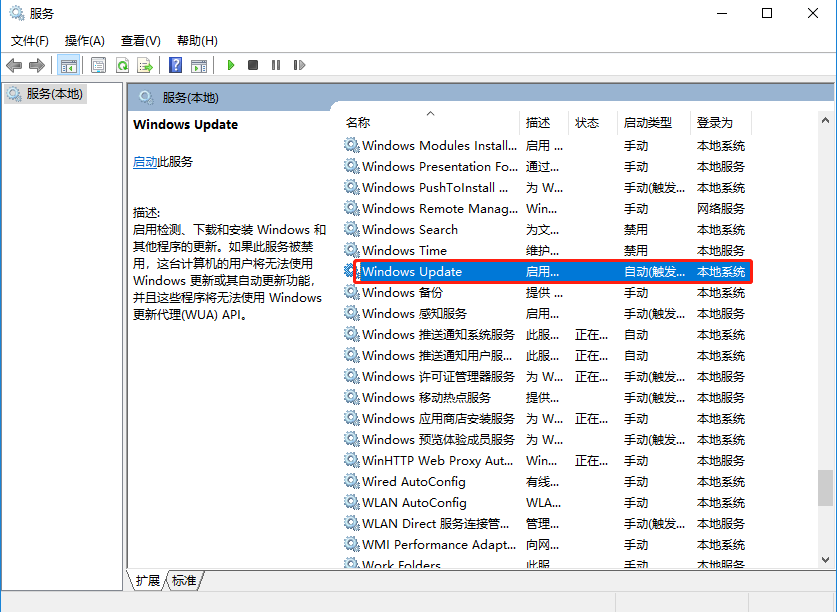Click the gear icon of WMI Performance Adapter
The height and width of the screenshot is (612, 837).
(351, 544)
